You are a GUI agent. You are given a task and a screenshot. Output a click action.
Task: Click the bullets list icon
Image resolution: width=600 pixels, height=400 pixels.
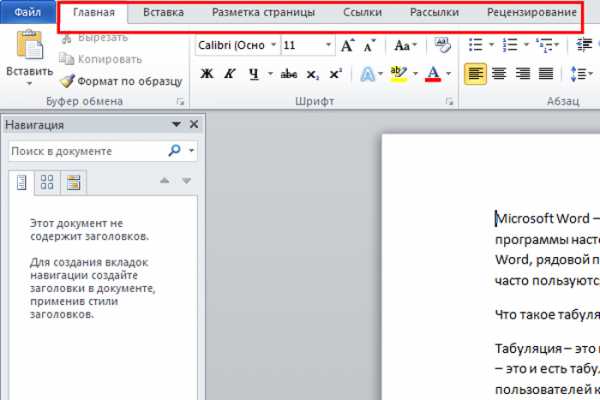[x=476, y=45]
